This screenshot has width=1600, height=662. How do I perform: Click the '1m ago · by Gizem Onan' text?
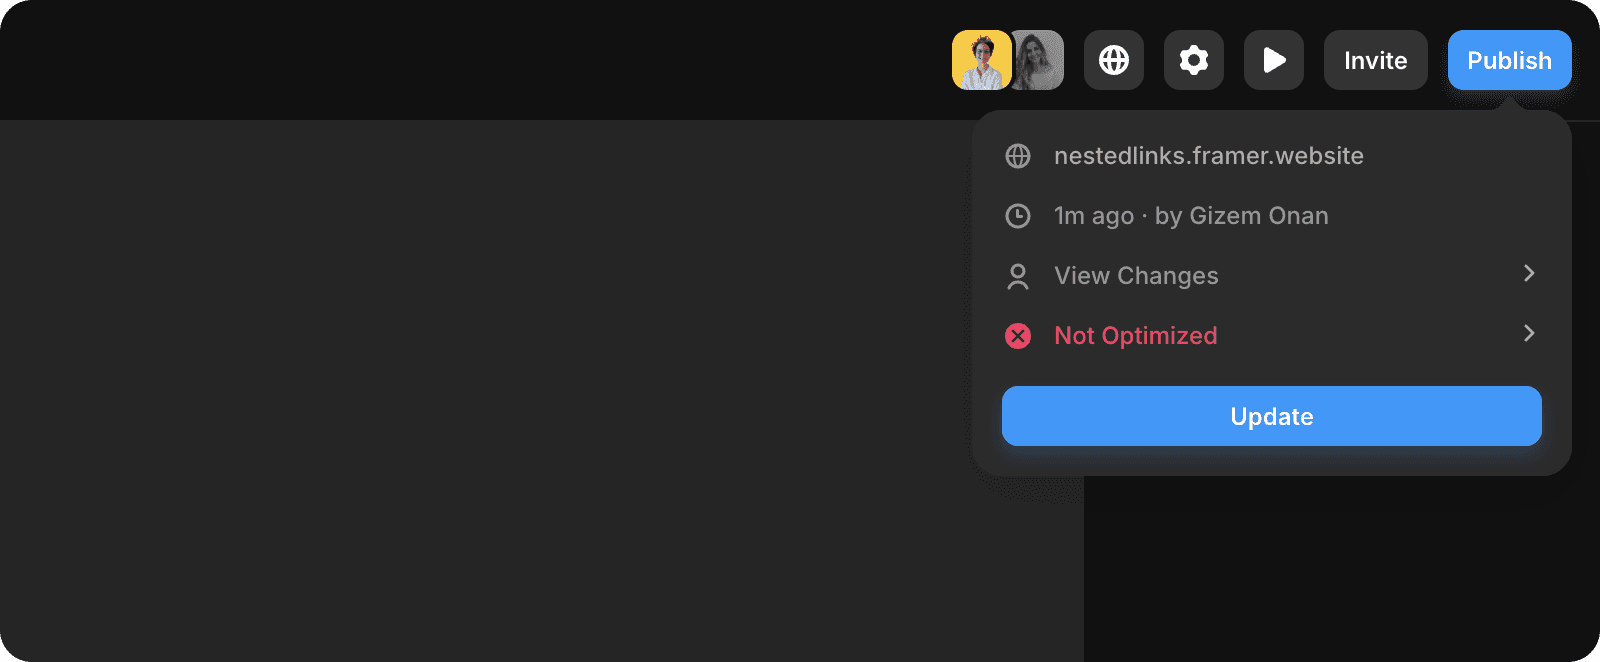point(1190,216)
